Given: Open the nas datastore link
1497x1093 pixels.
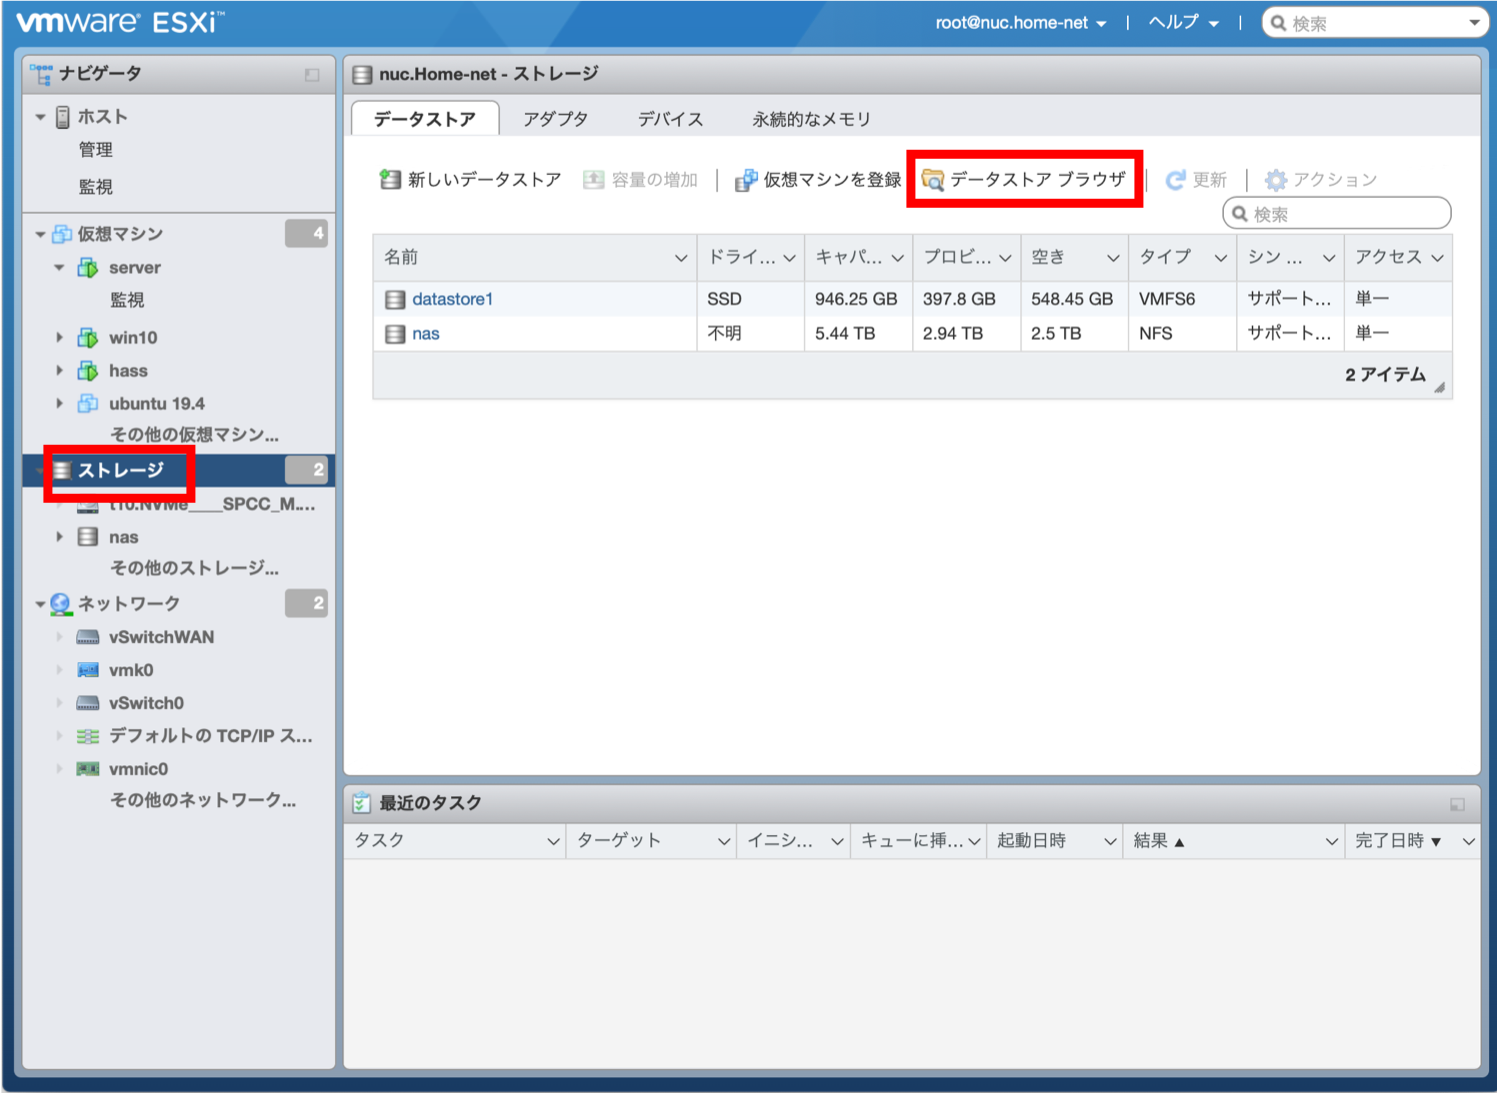Looking at the screenshot, I should (x=426, y=334).
